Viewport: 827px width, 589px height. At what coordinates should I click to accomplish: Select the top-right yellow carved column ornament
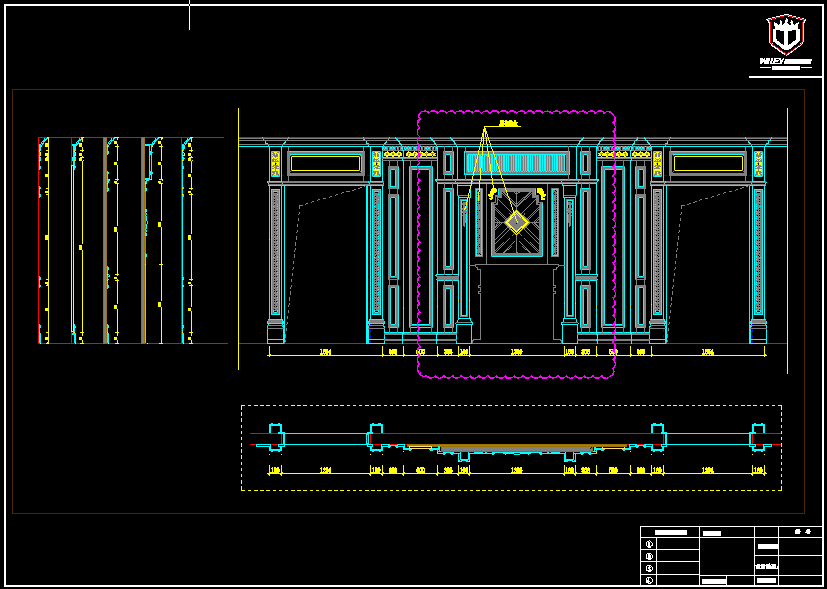[x=758, y=163]
